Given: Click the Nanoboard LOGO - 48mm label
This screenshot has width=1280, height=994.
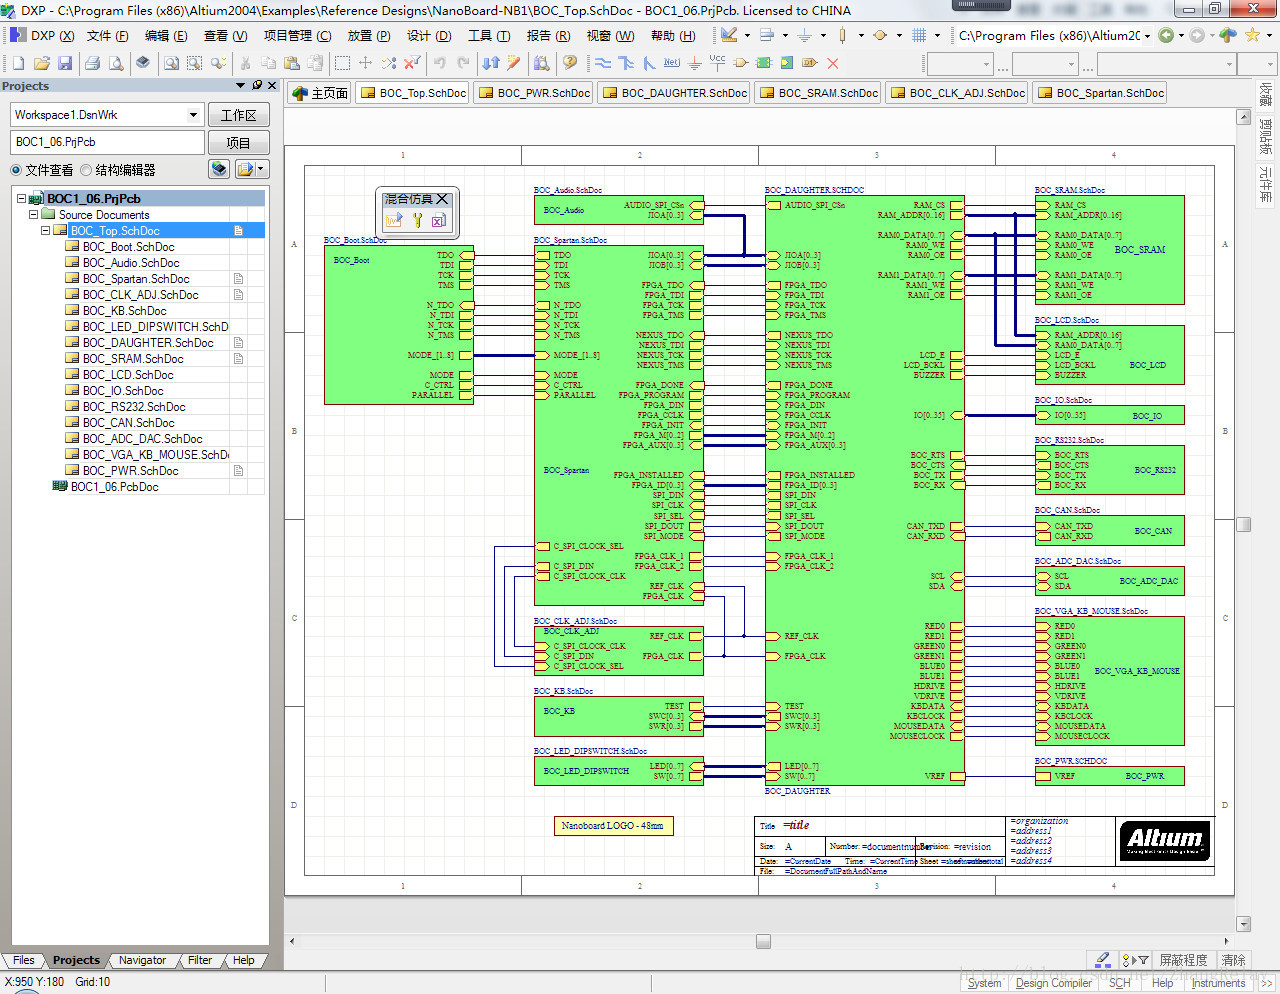Looking at the screenshot, I should point(613,826).
